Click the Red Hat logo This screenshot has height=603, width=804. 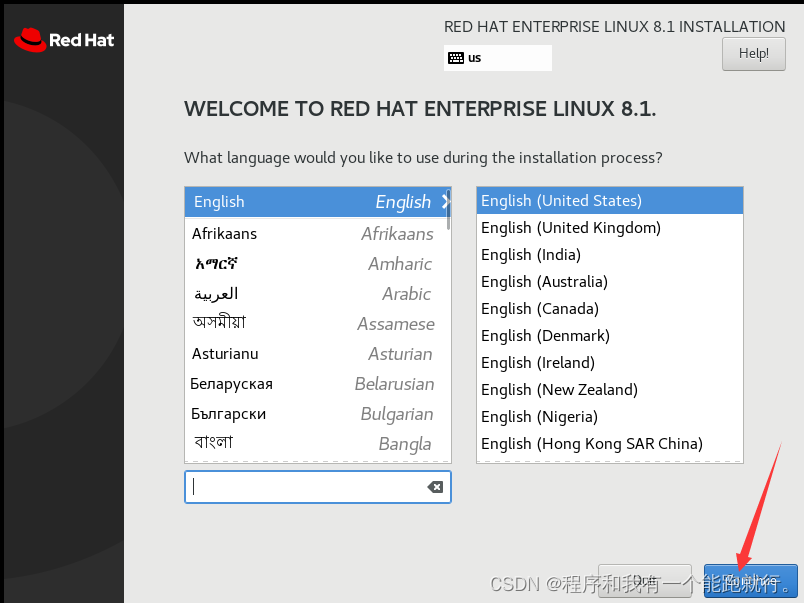pyautogui.click(x=64, y=40)
